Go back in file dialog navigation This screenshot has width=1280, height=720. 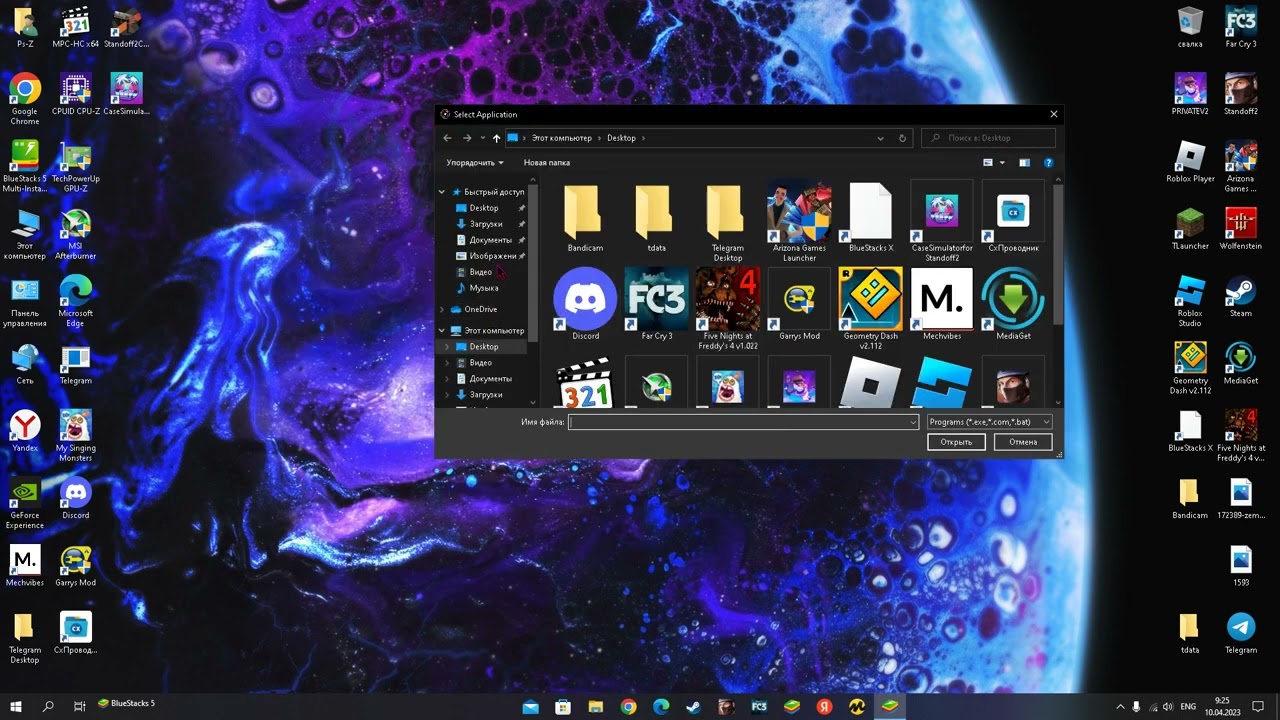pos(447,138)
